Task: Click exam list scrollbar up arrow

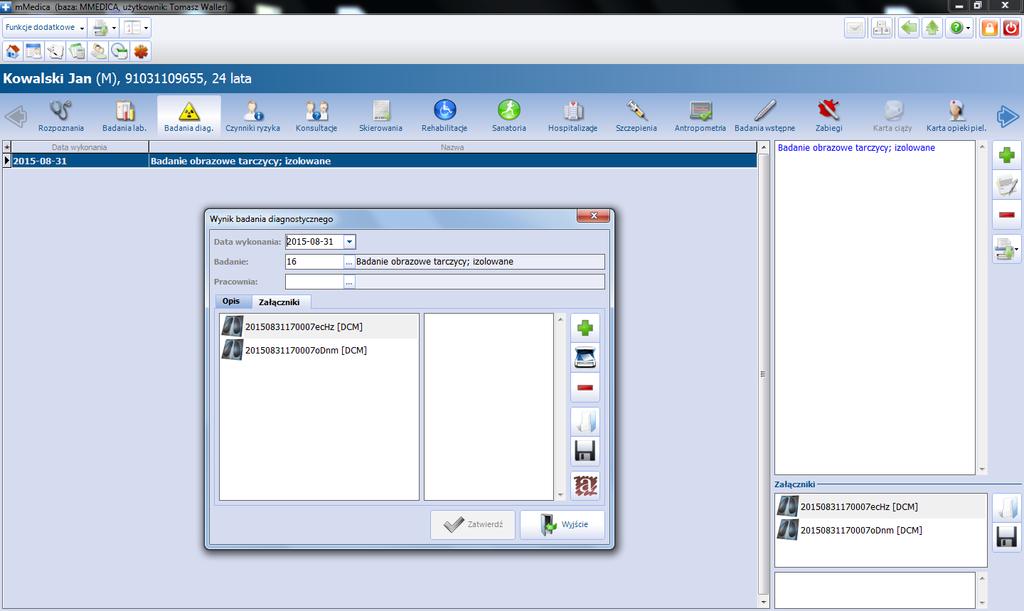Action: tap(763, 148)
